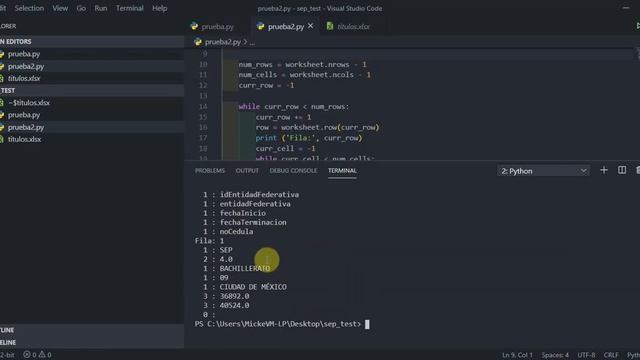The image size is (640, 360).
Task: Open the Run menu
Action: (100, 8)
